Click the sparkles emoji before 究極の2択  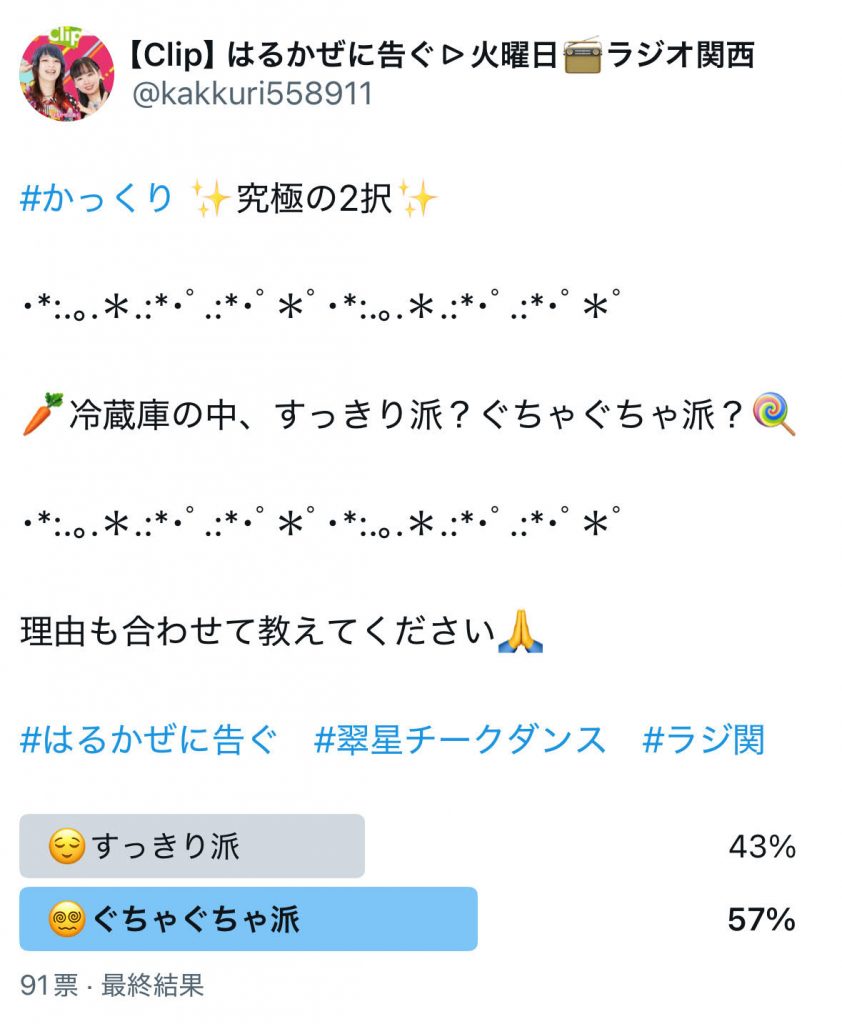pos(210,200)
